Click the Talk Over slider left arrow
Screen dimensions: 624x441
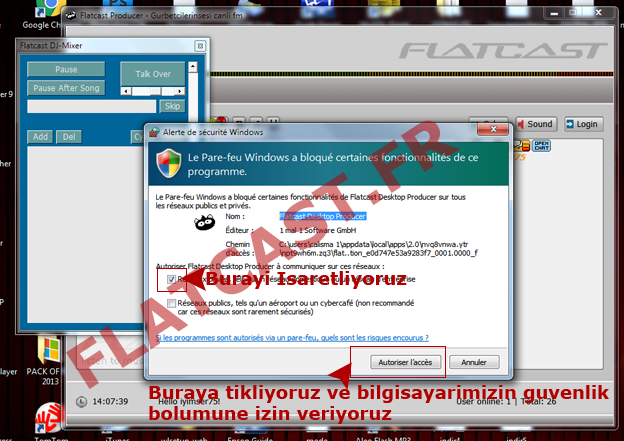tap(126, 91)
